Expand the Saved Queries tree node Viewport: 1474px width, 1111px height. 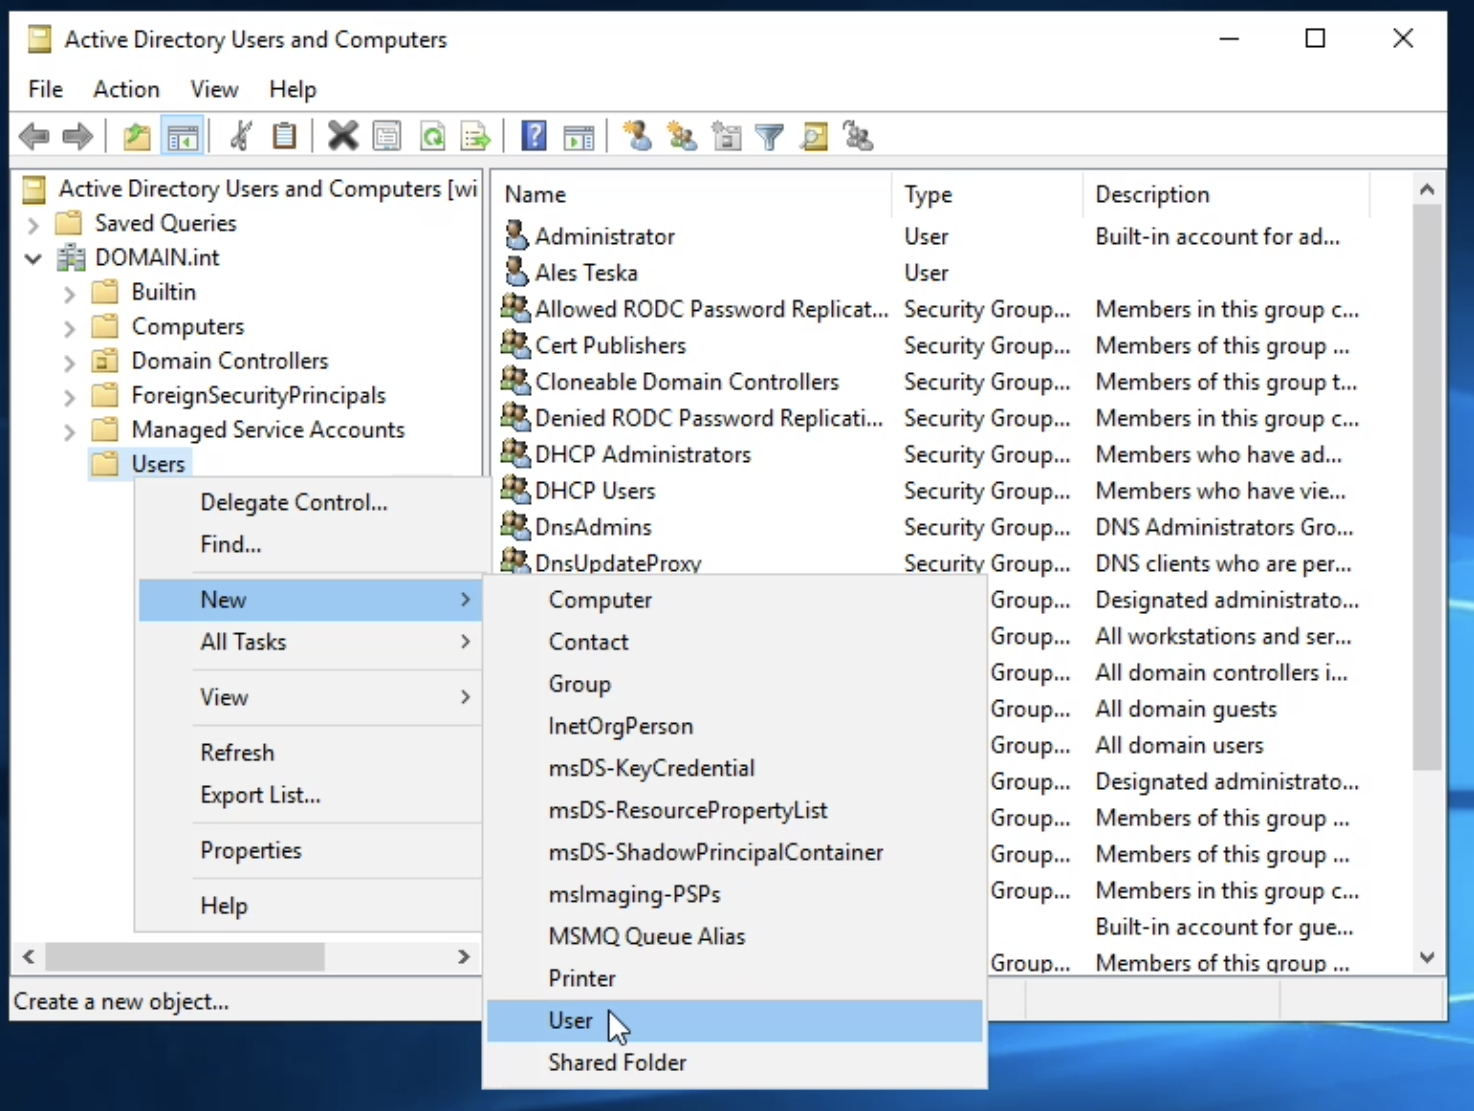(x=33, y=224)
